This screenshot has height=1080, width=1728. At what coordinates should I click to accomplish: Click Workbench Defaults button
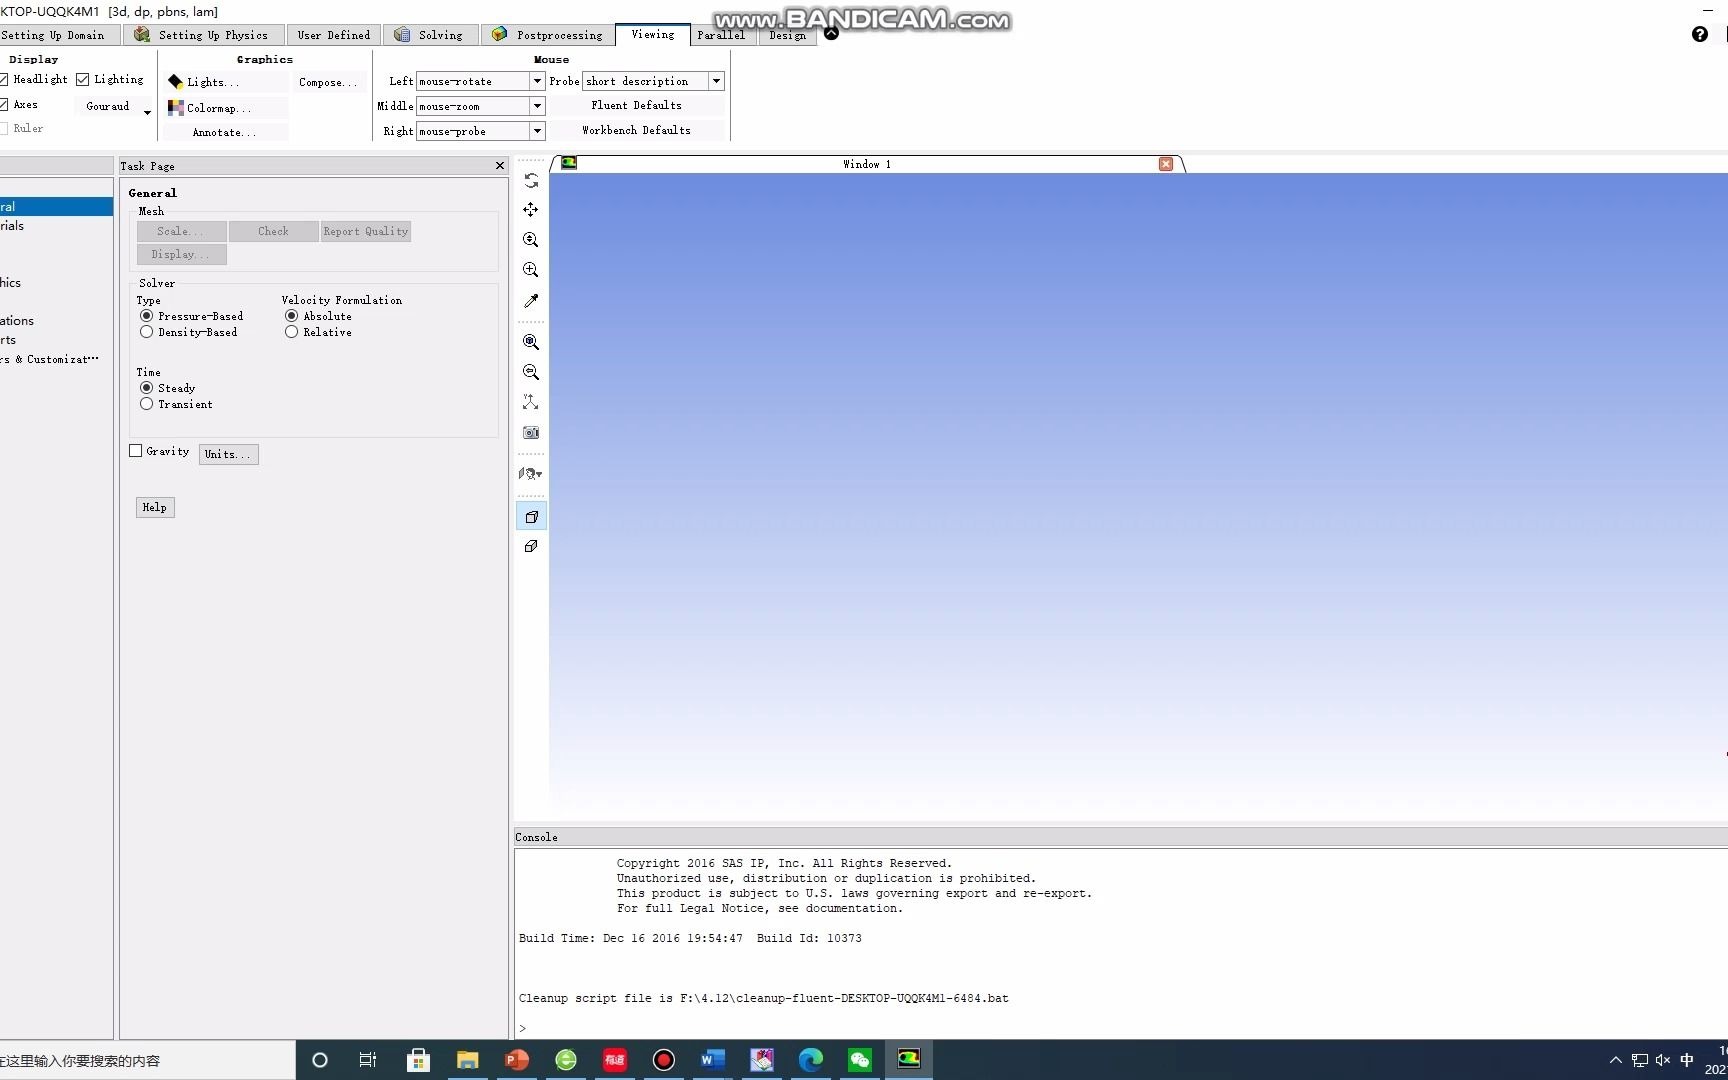[x=637, y=130]
